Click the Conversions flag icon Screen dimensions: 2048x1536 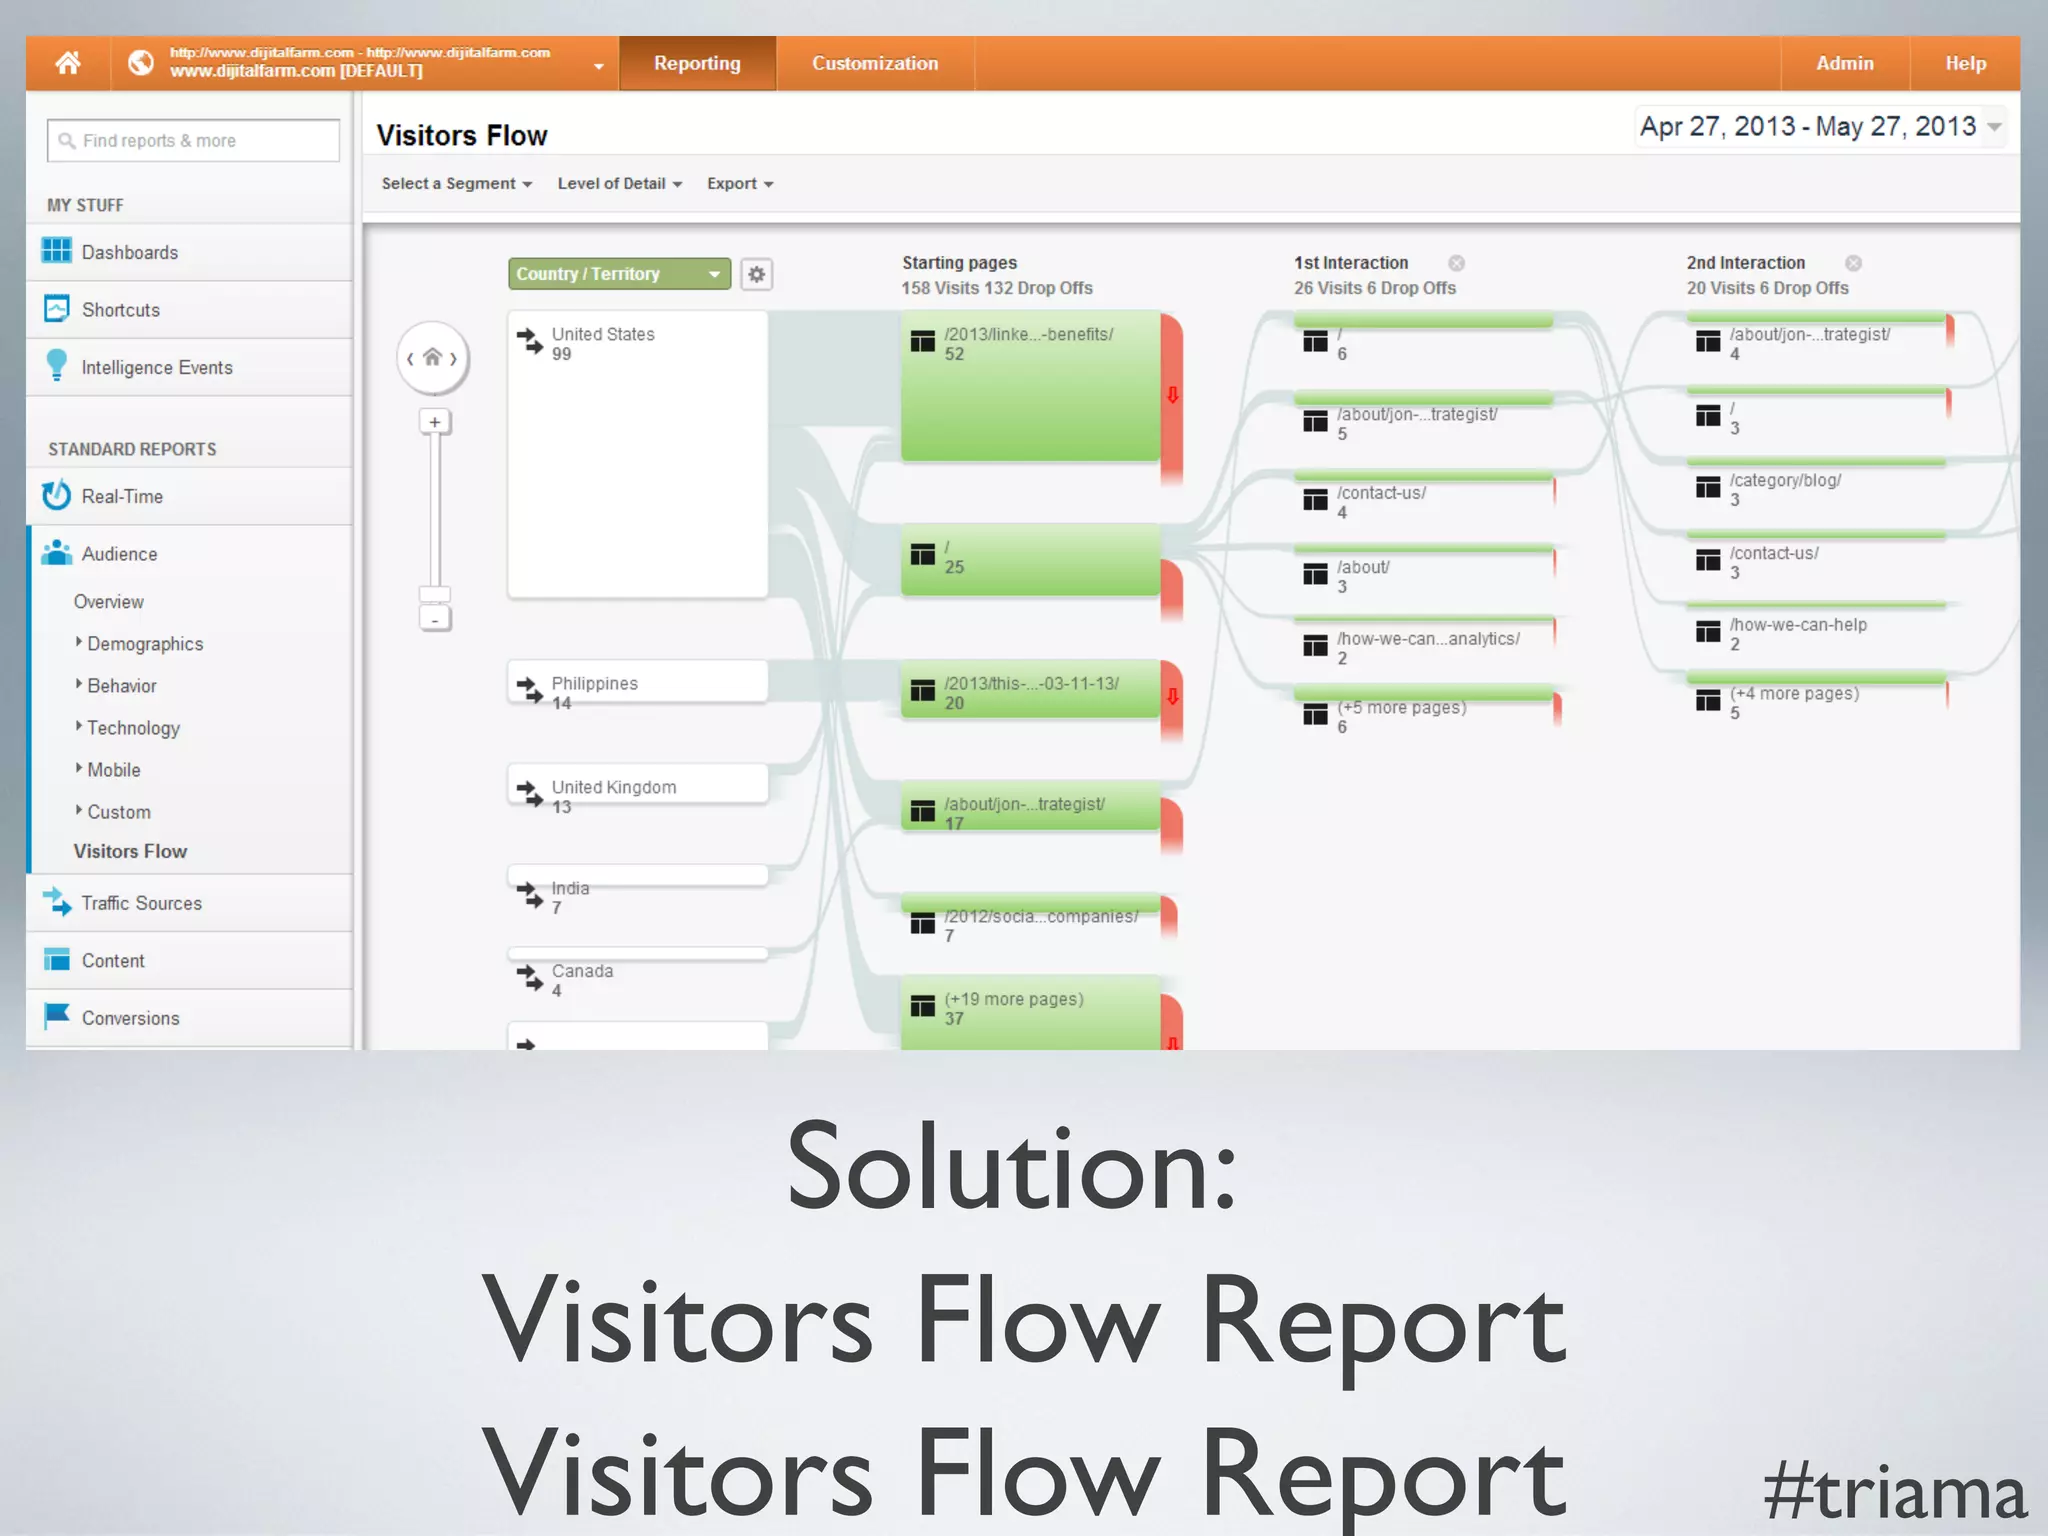(x=57, y=1016)
